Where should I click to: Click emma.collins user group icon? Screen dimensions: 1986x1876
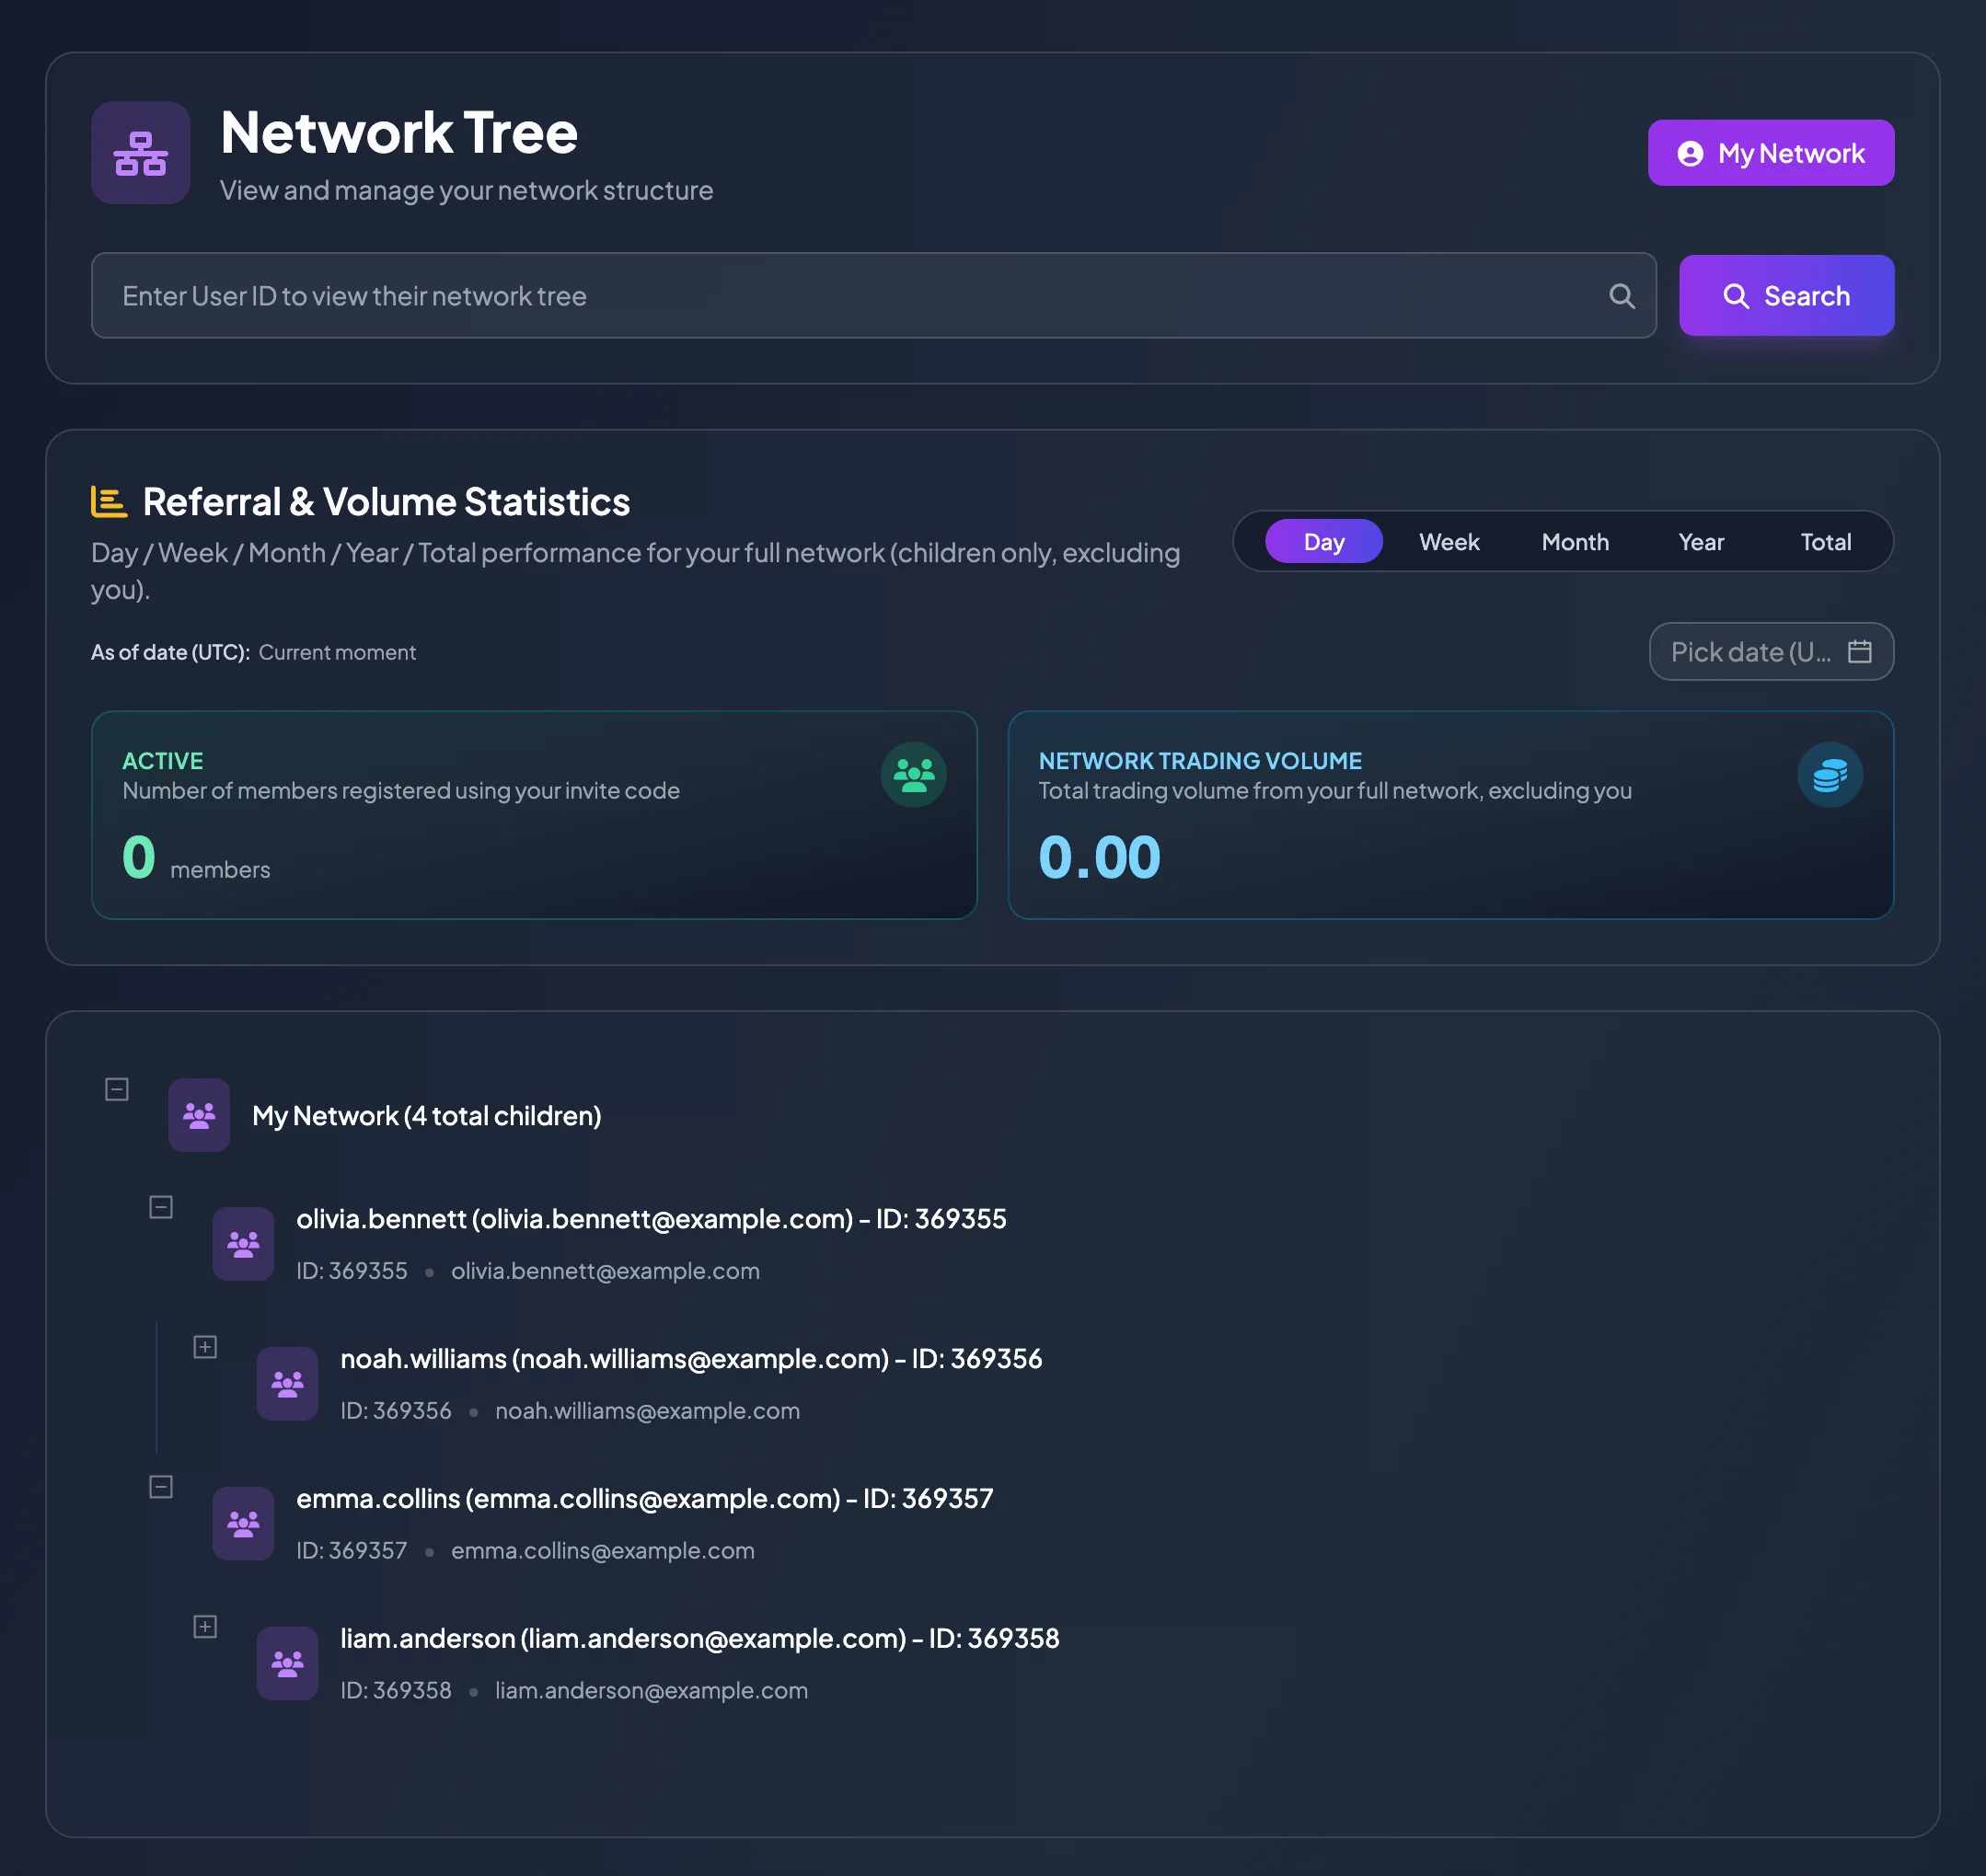[x=243, y=1524]
